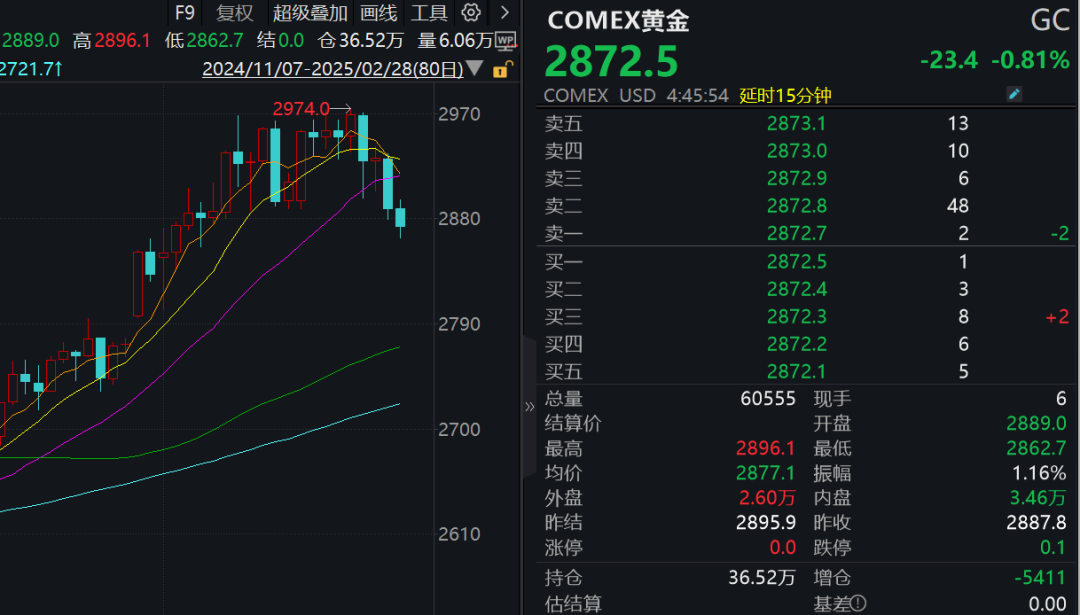Click the info icon next to 基差
Image resolution: width=1080 pixels, height=615 pixels.
tap(858, 604)
